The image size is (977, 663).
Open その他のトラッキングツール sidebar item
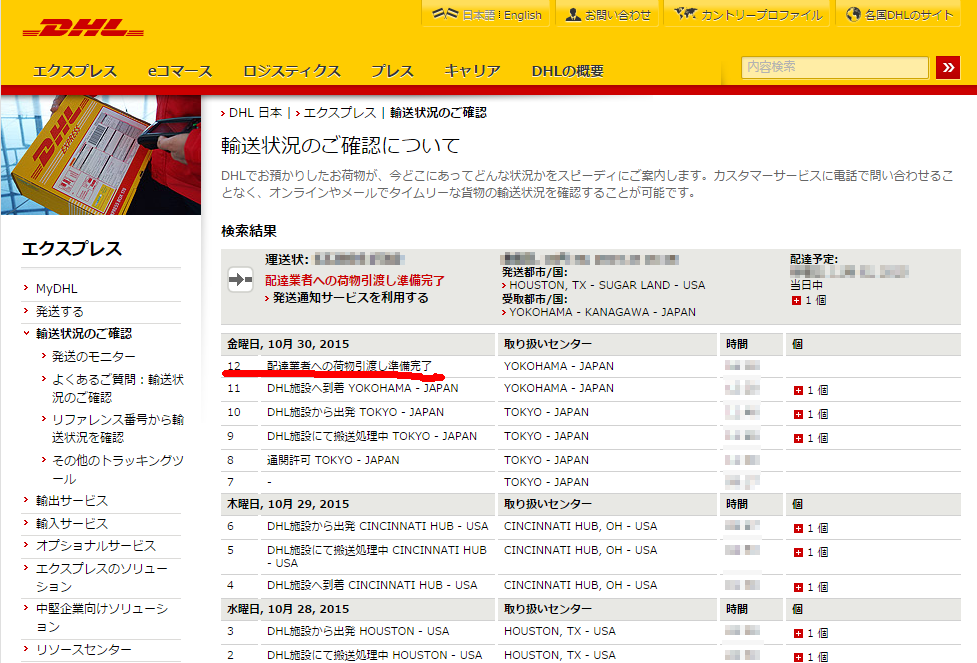[x=118, y=469]
